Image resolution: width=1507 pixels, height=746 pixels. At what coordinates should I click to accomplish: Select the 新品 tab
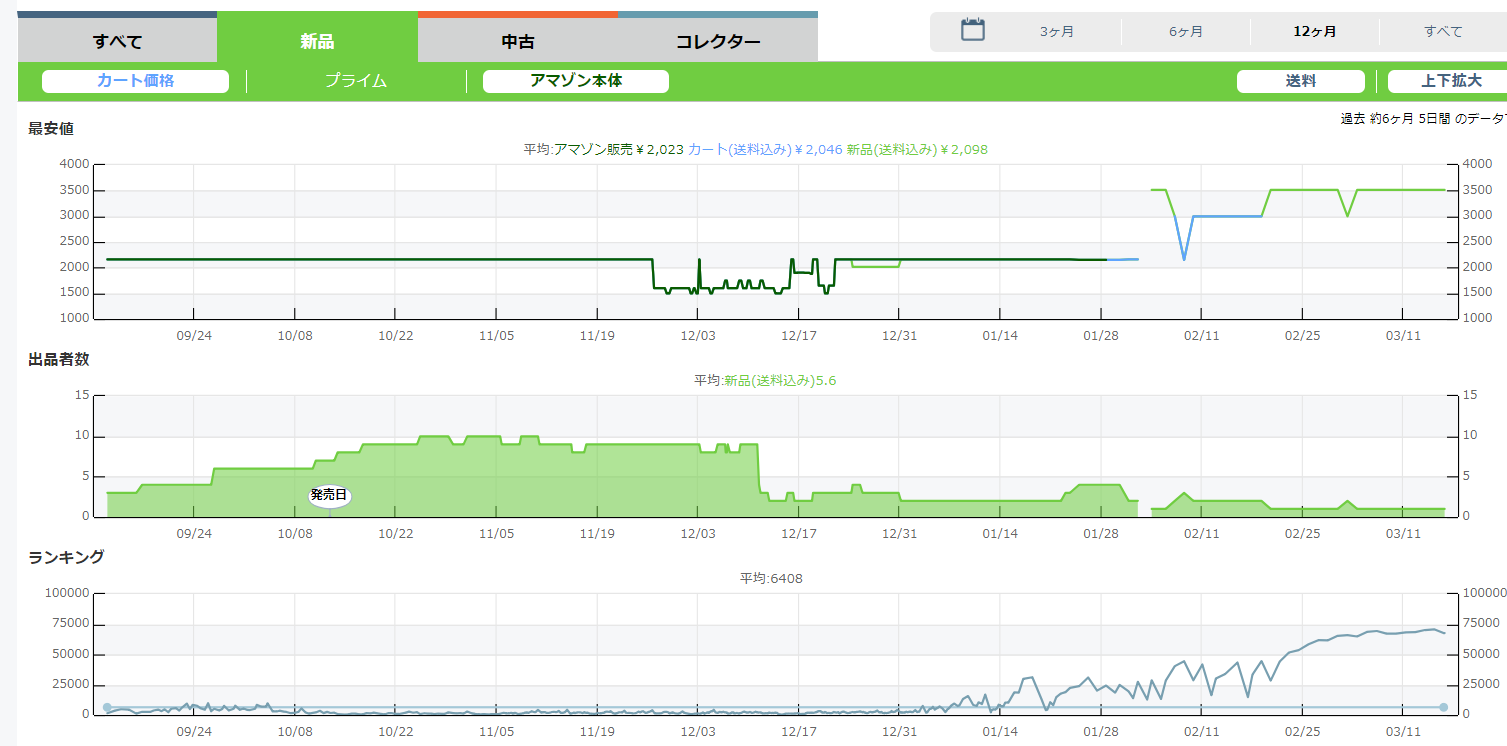(317, 41)
